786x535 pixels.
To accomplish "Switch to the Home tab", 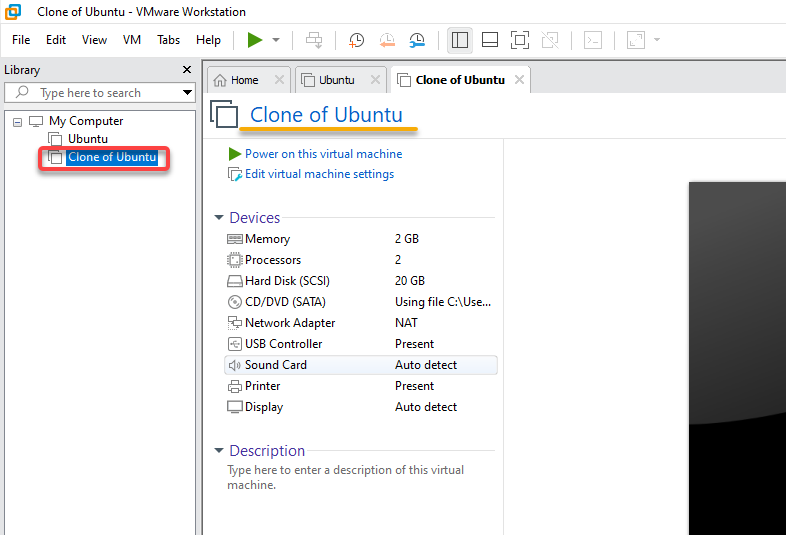I will [244, 80].
